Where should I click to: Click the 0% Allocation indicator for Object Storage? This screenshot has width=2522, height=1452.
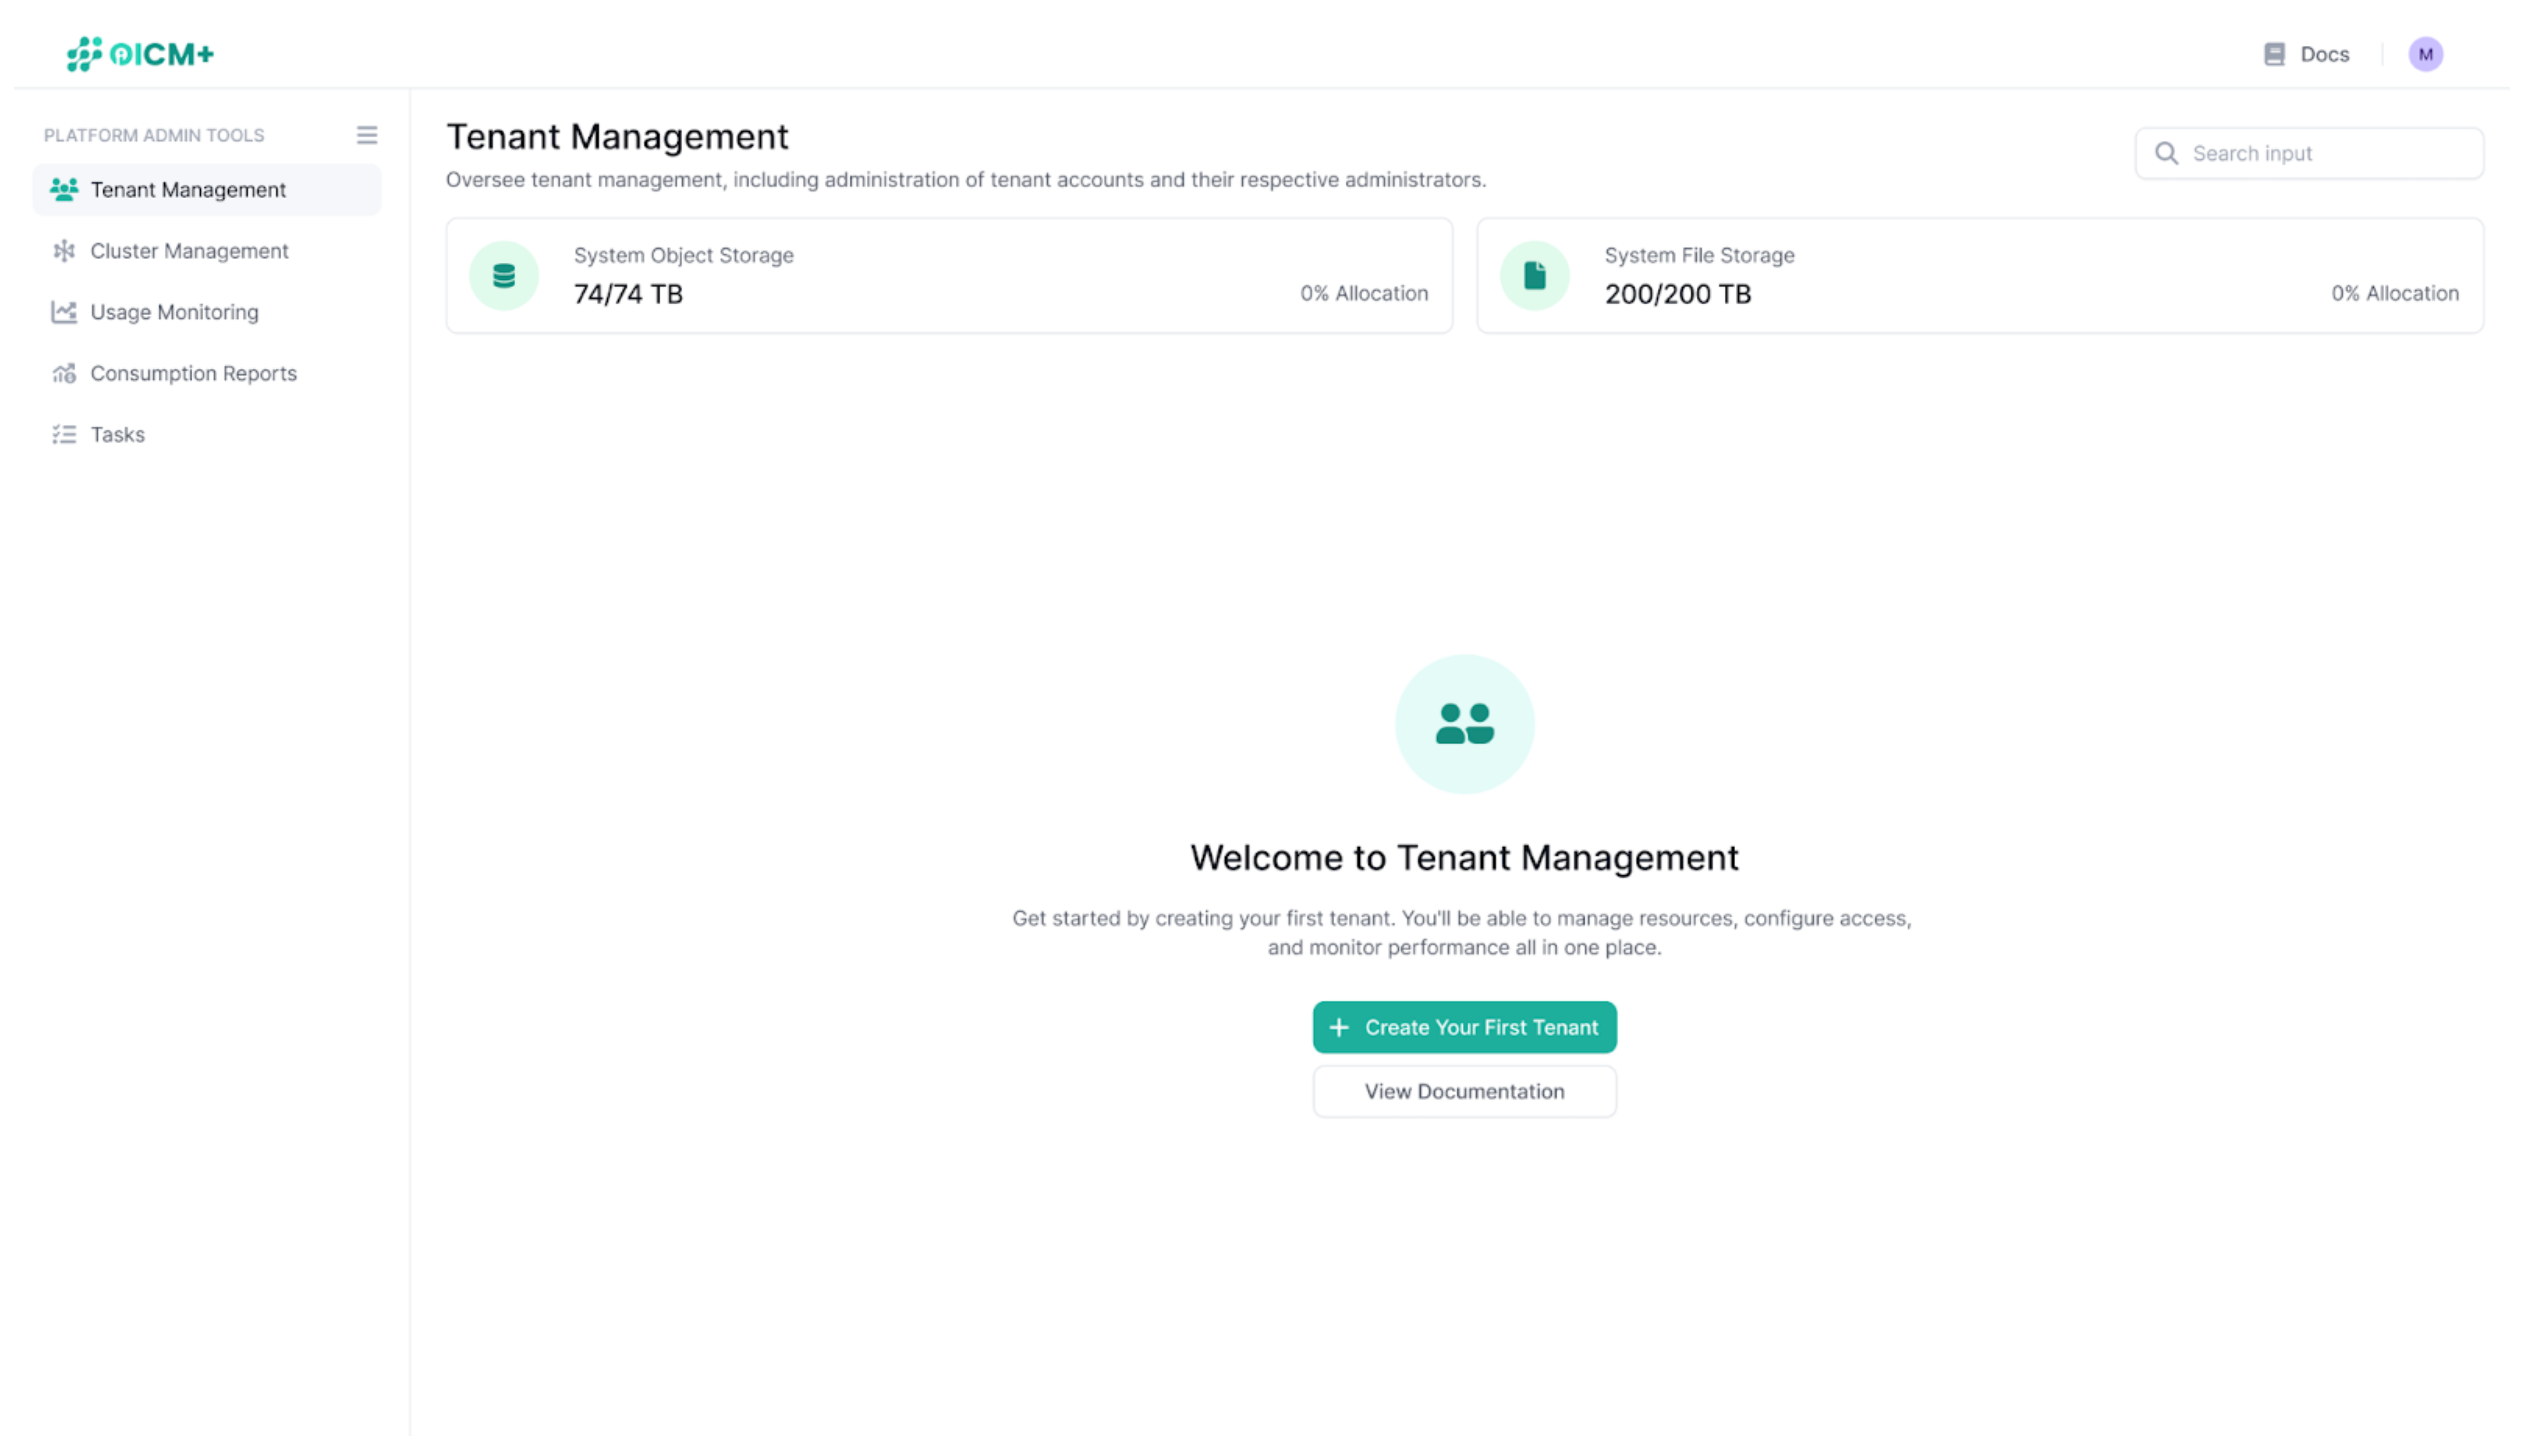[x=1363, y=293]
